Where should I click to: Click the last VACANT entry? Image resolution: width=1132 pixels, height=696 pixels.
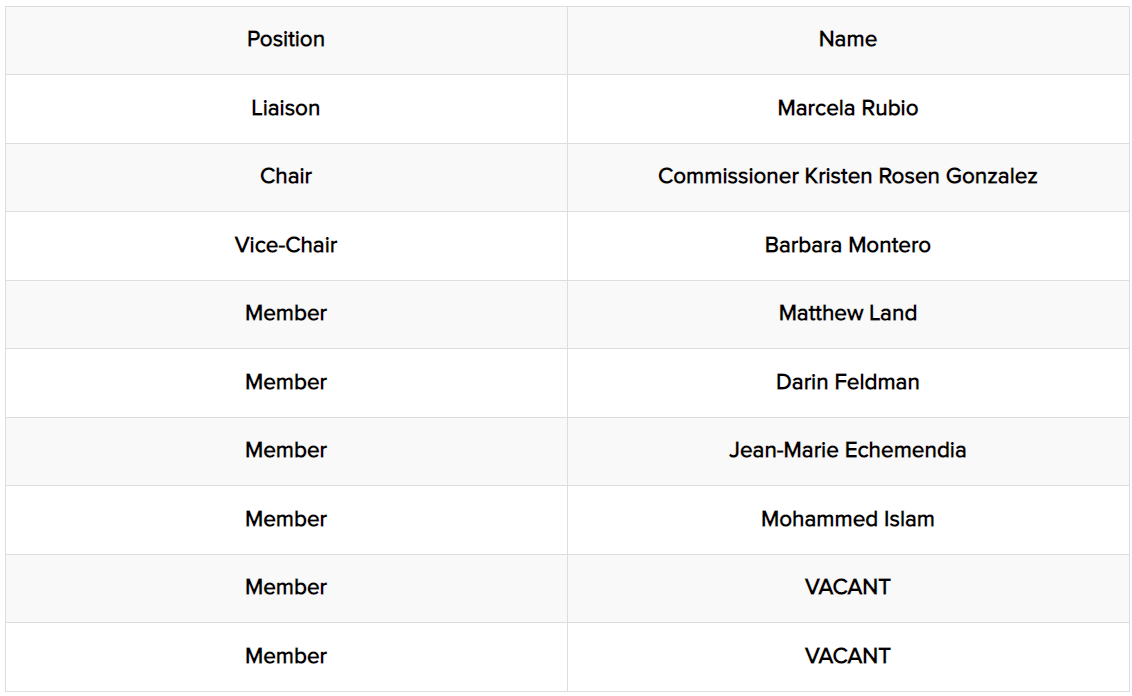pos(847,656)
